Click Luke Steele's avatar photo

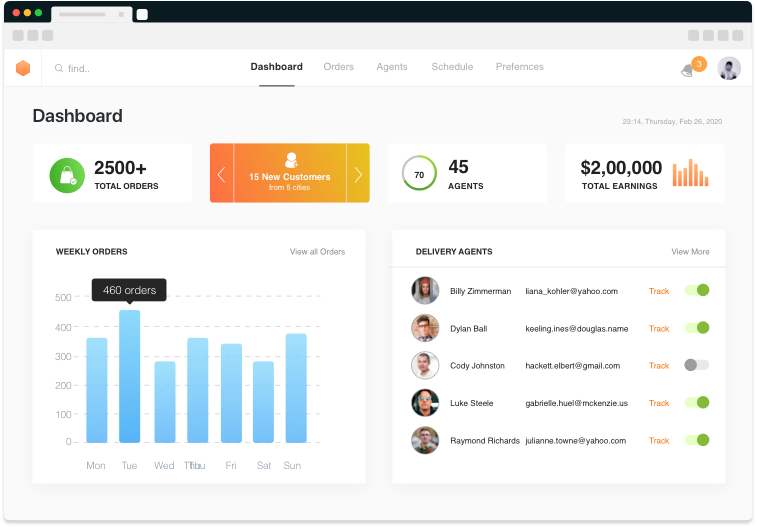[x=425, y=403]
